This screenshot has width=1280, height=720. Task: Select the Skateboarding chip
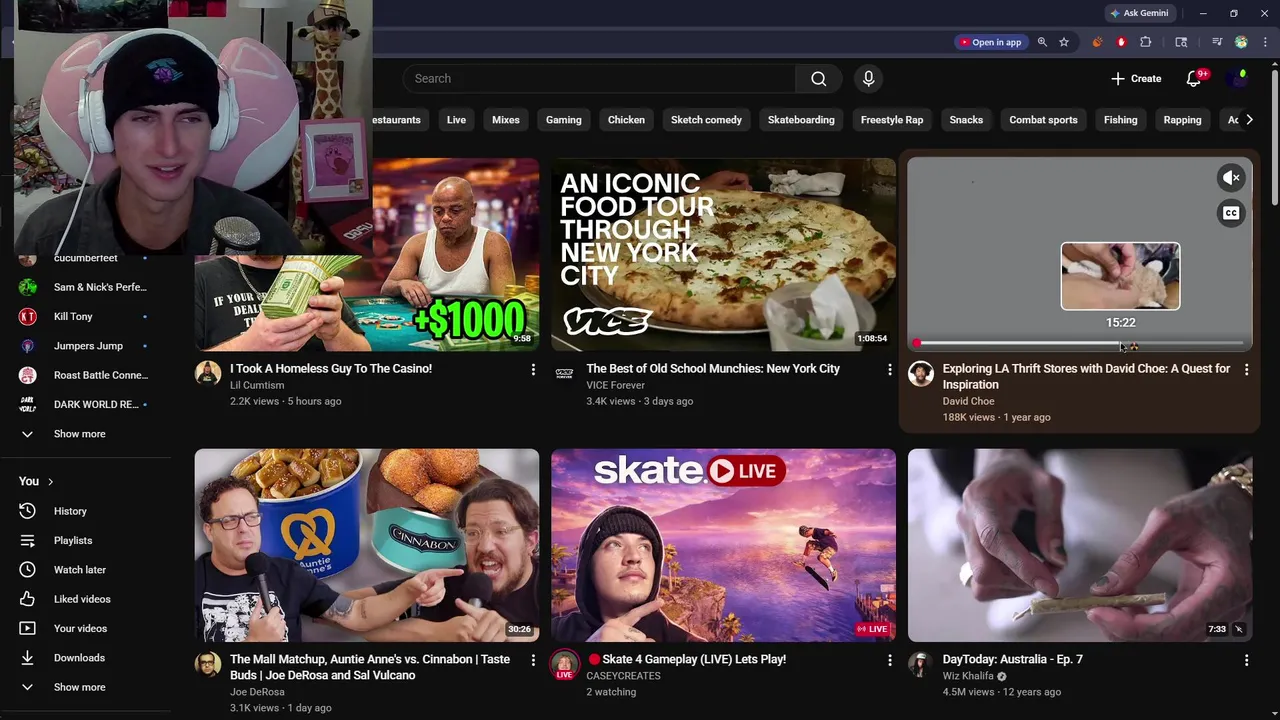(x=801, y=120)
